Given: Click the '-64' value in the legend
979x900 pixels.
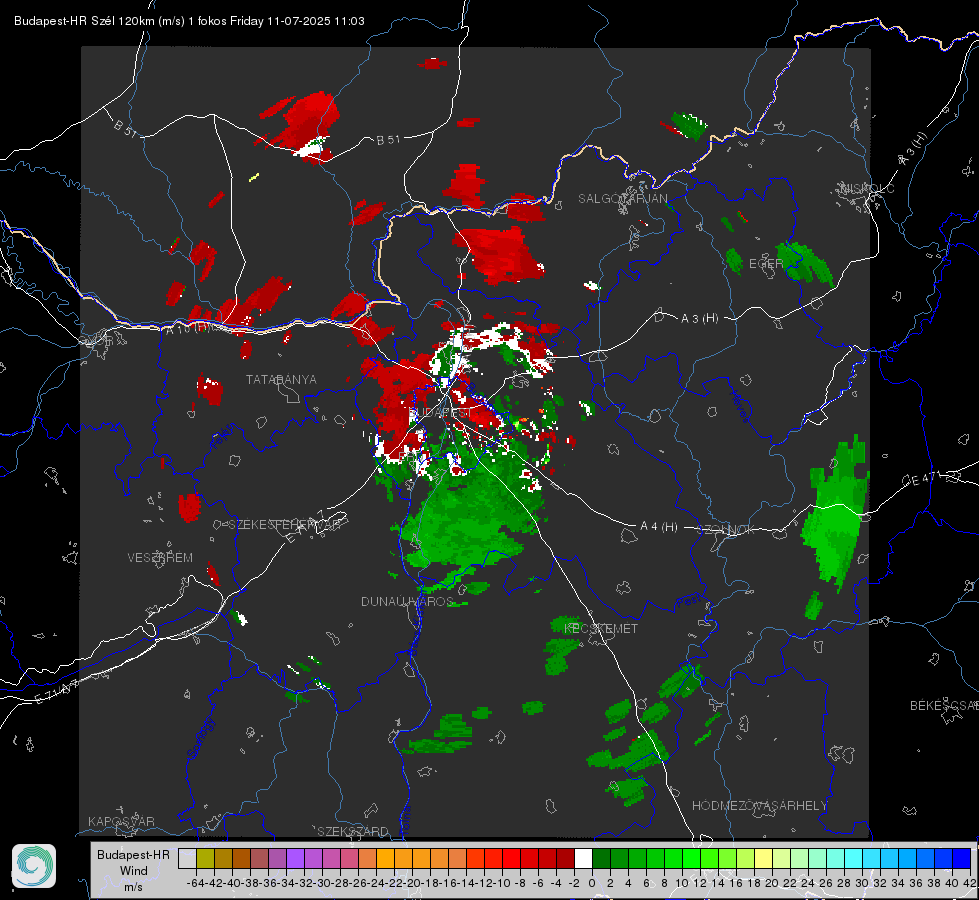Looking at the screenshot, I should coord(195,883).
